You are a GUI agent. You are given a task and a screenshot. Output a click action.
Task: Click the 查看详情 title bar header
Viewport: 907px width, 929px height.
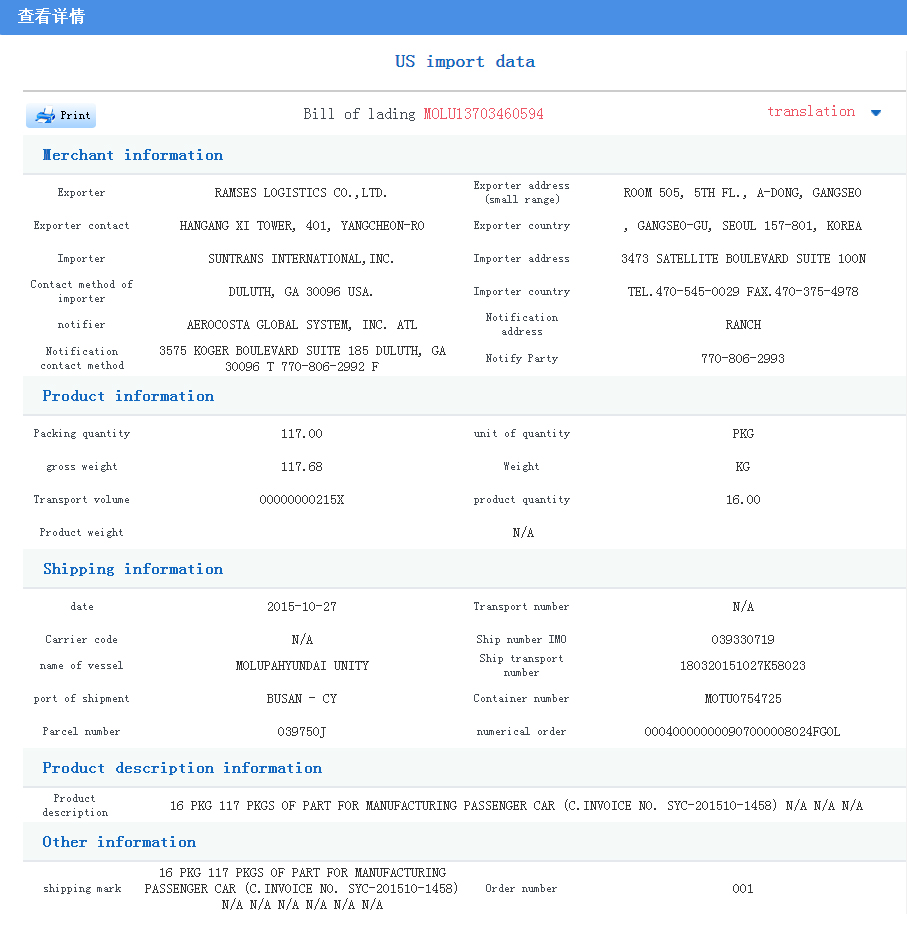[51, 17]
